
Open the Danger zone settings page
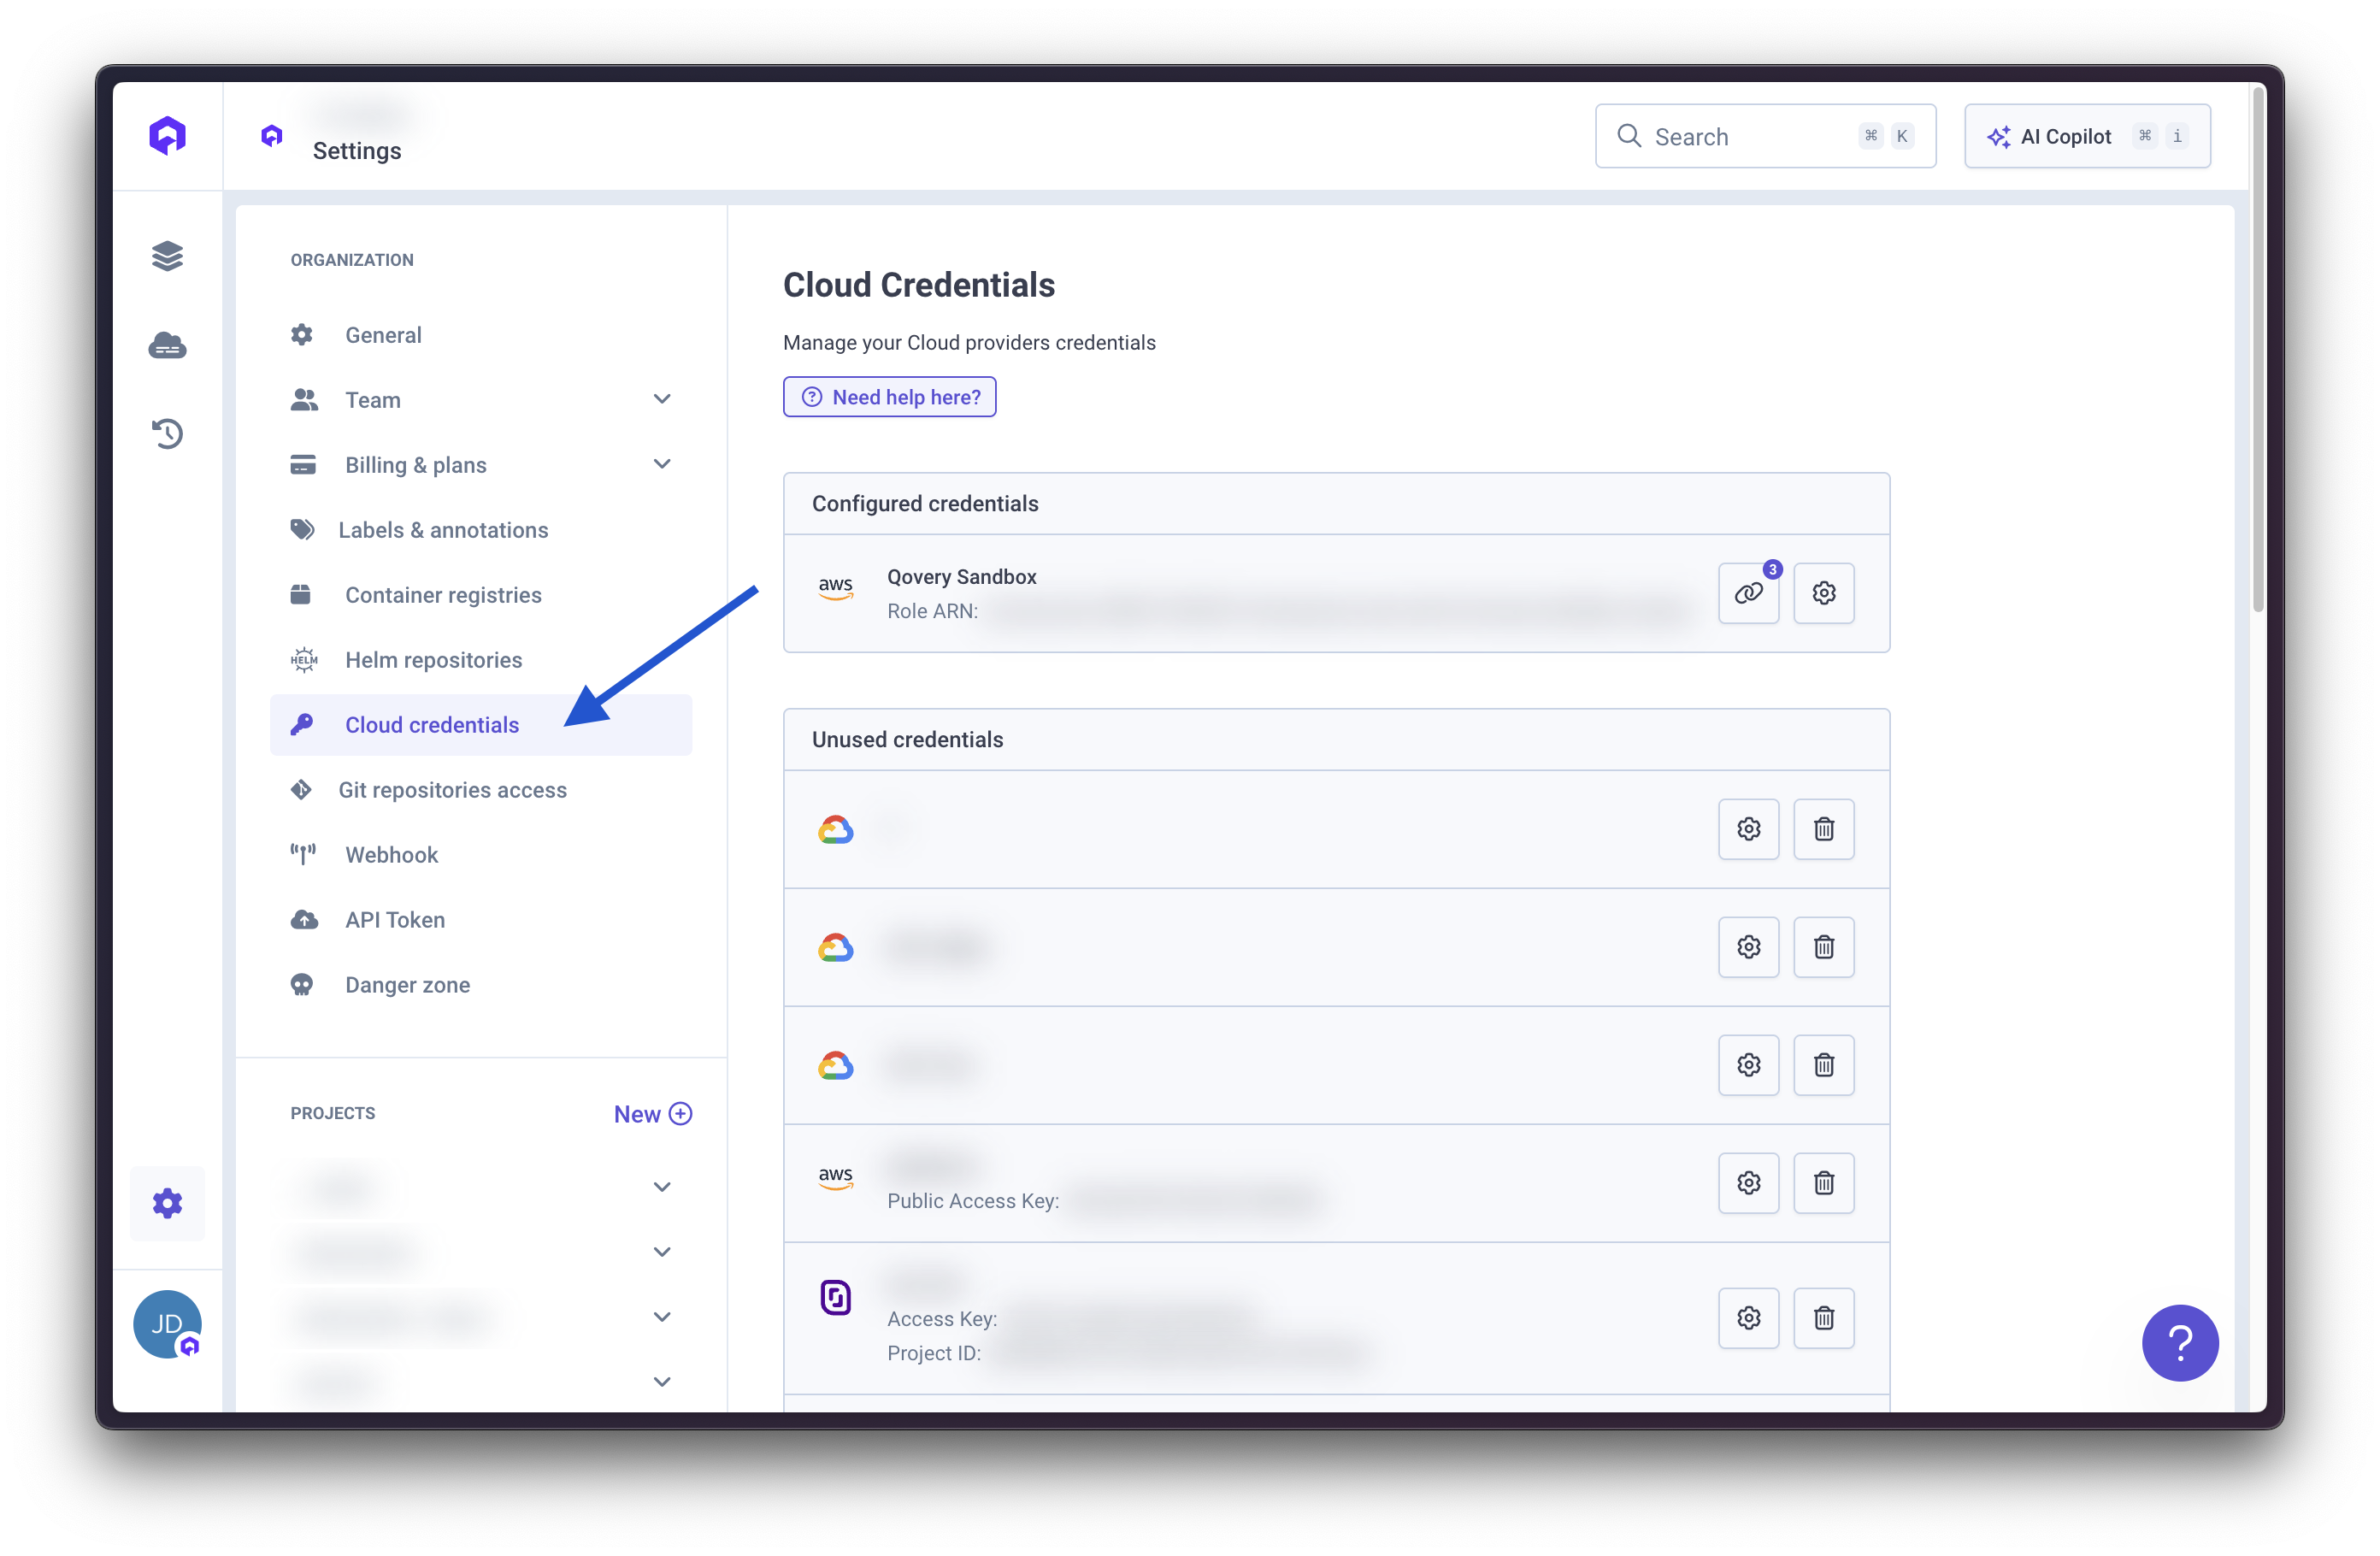click(x=407, y=984)
